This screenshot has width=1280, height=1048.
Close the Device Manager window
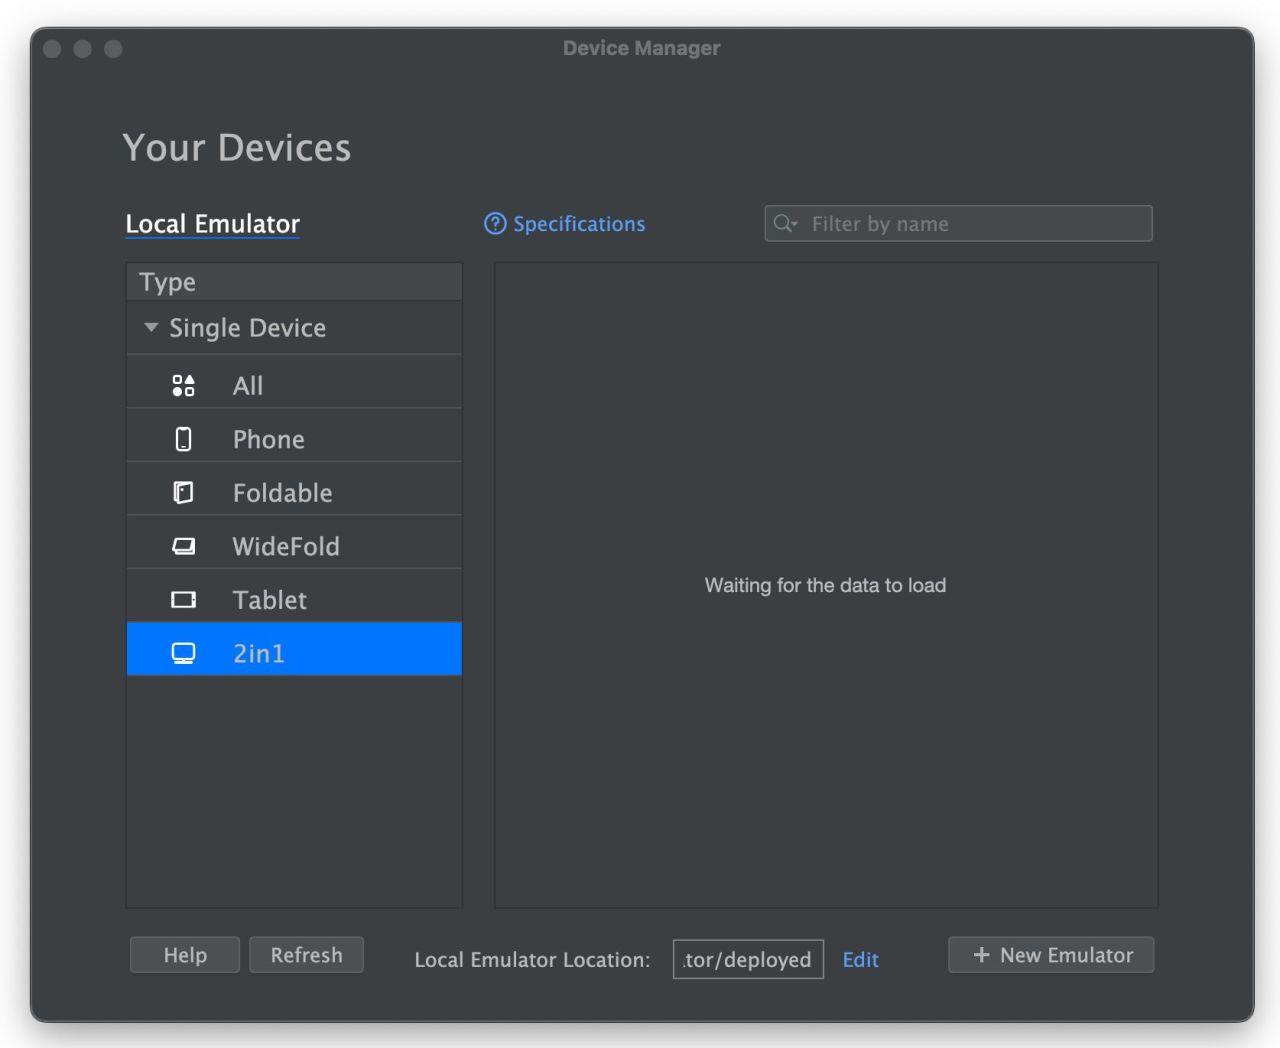[53, 49]
